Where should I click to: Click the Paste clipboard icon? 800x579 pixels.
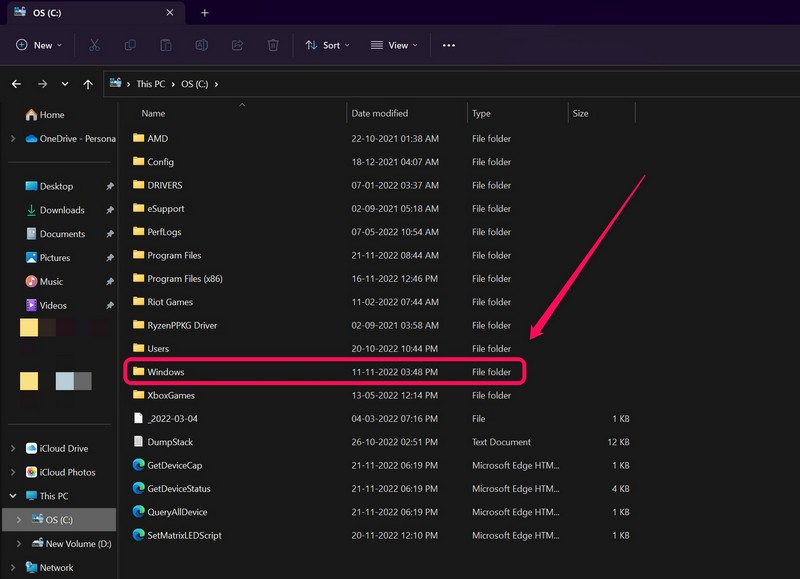point(166,45)
